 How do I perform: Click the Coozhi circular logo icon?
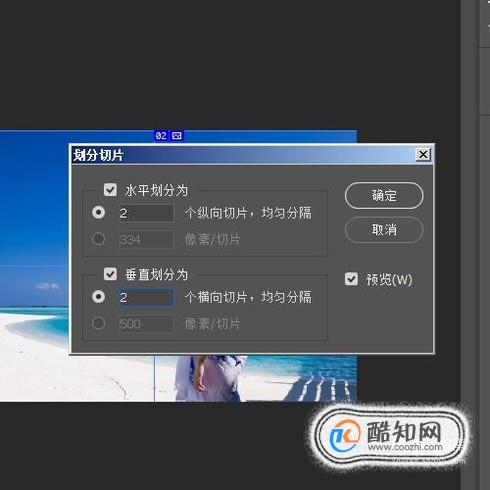tap(344, 435)
